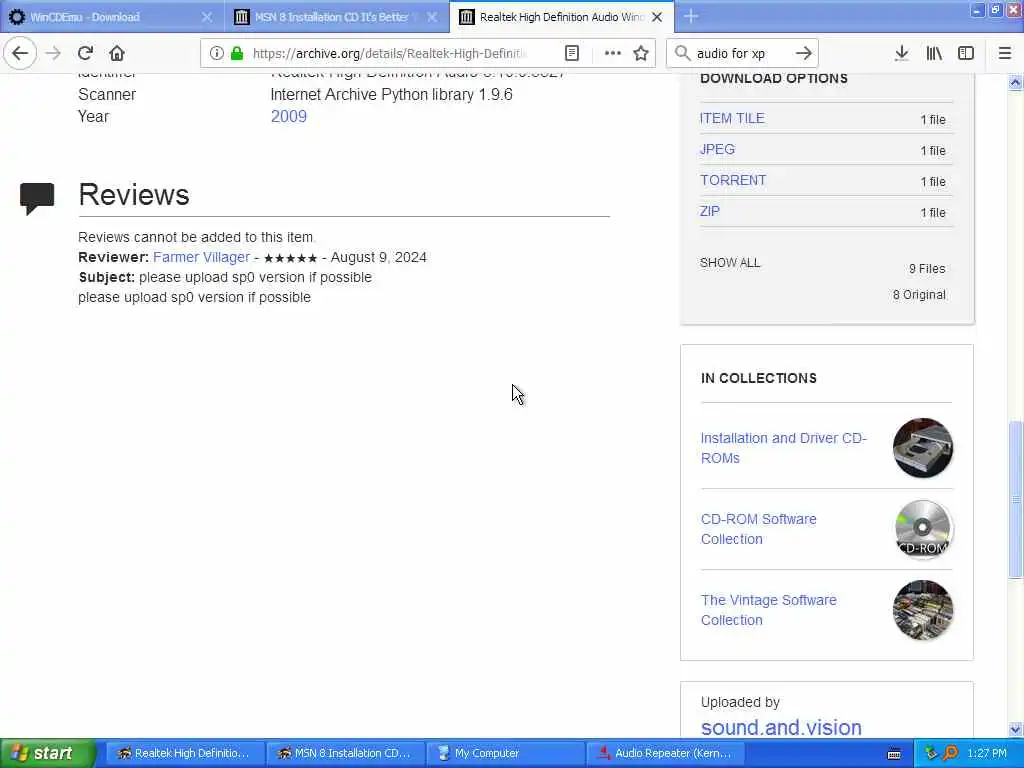1024x768 pixels.
Task: Switch to Realtek High Definition taskbar window
Action: [185, 753]
